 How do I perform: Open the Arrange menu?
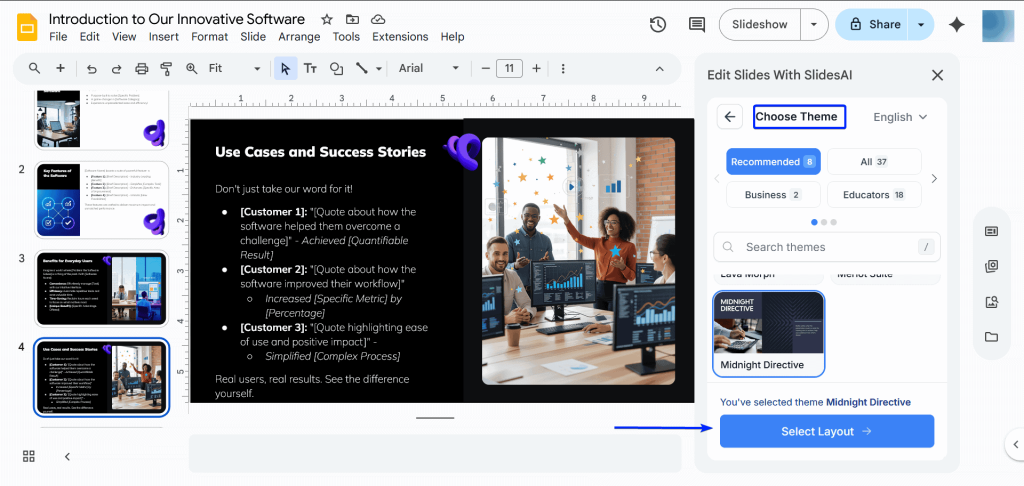(299, 37)
